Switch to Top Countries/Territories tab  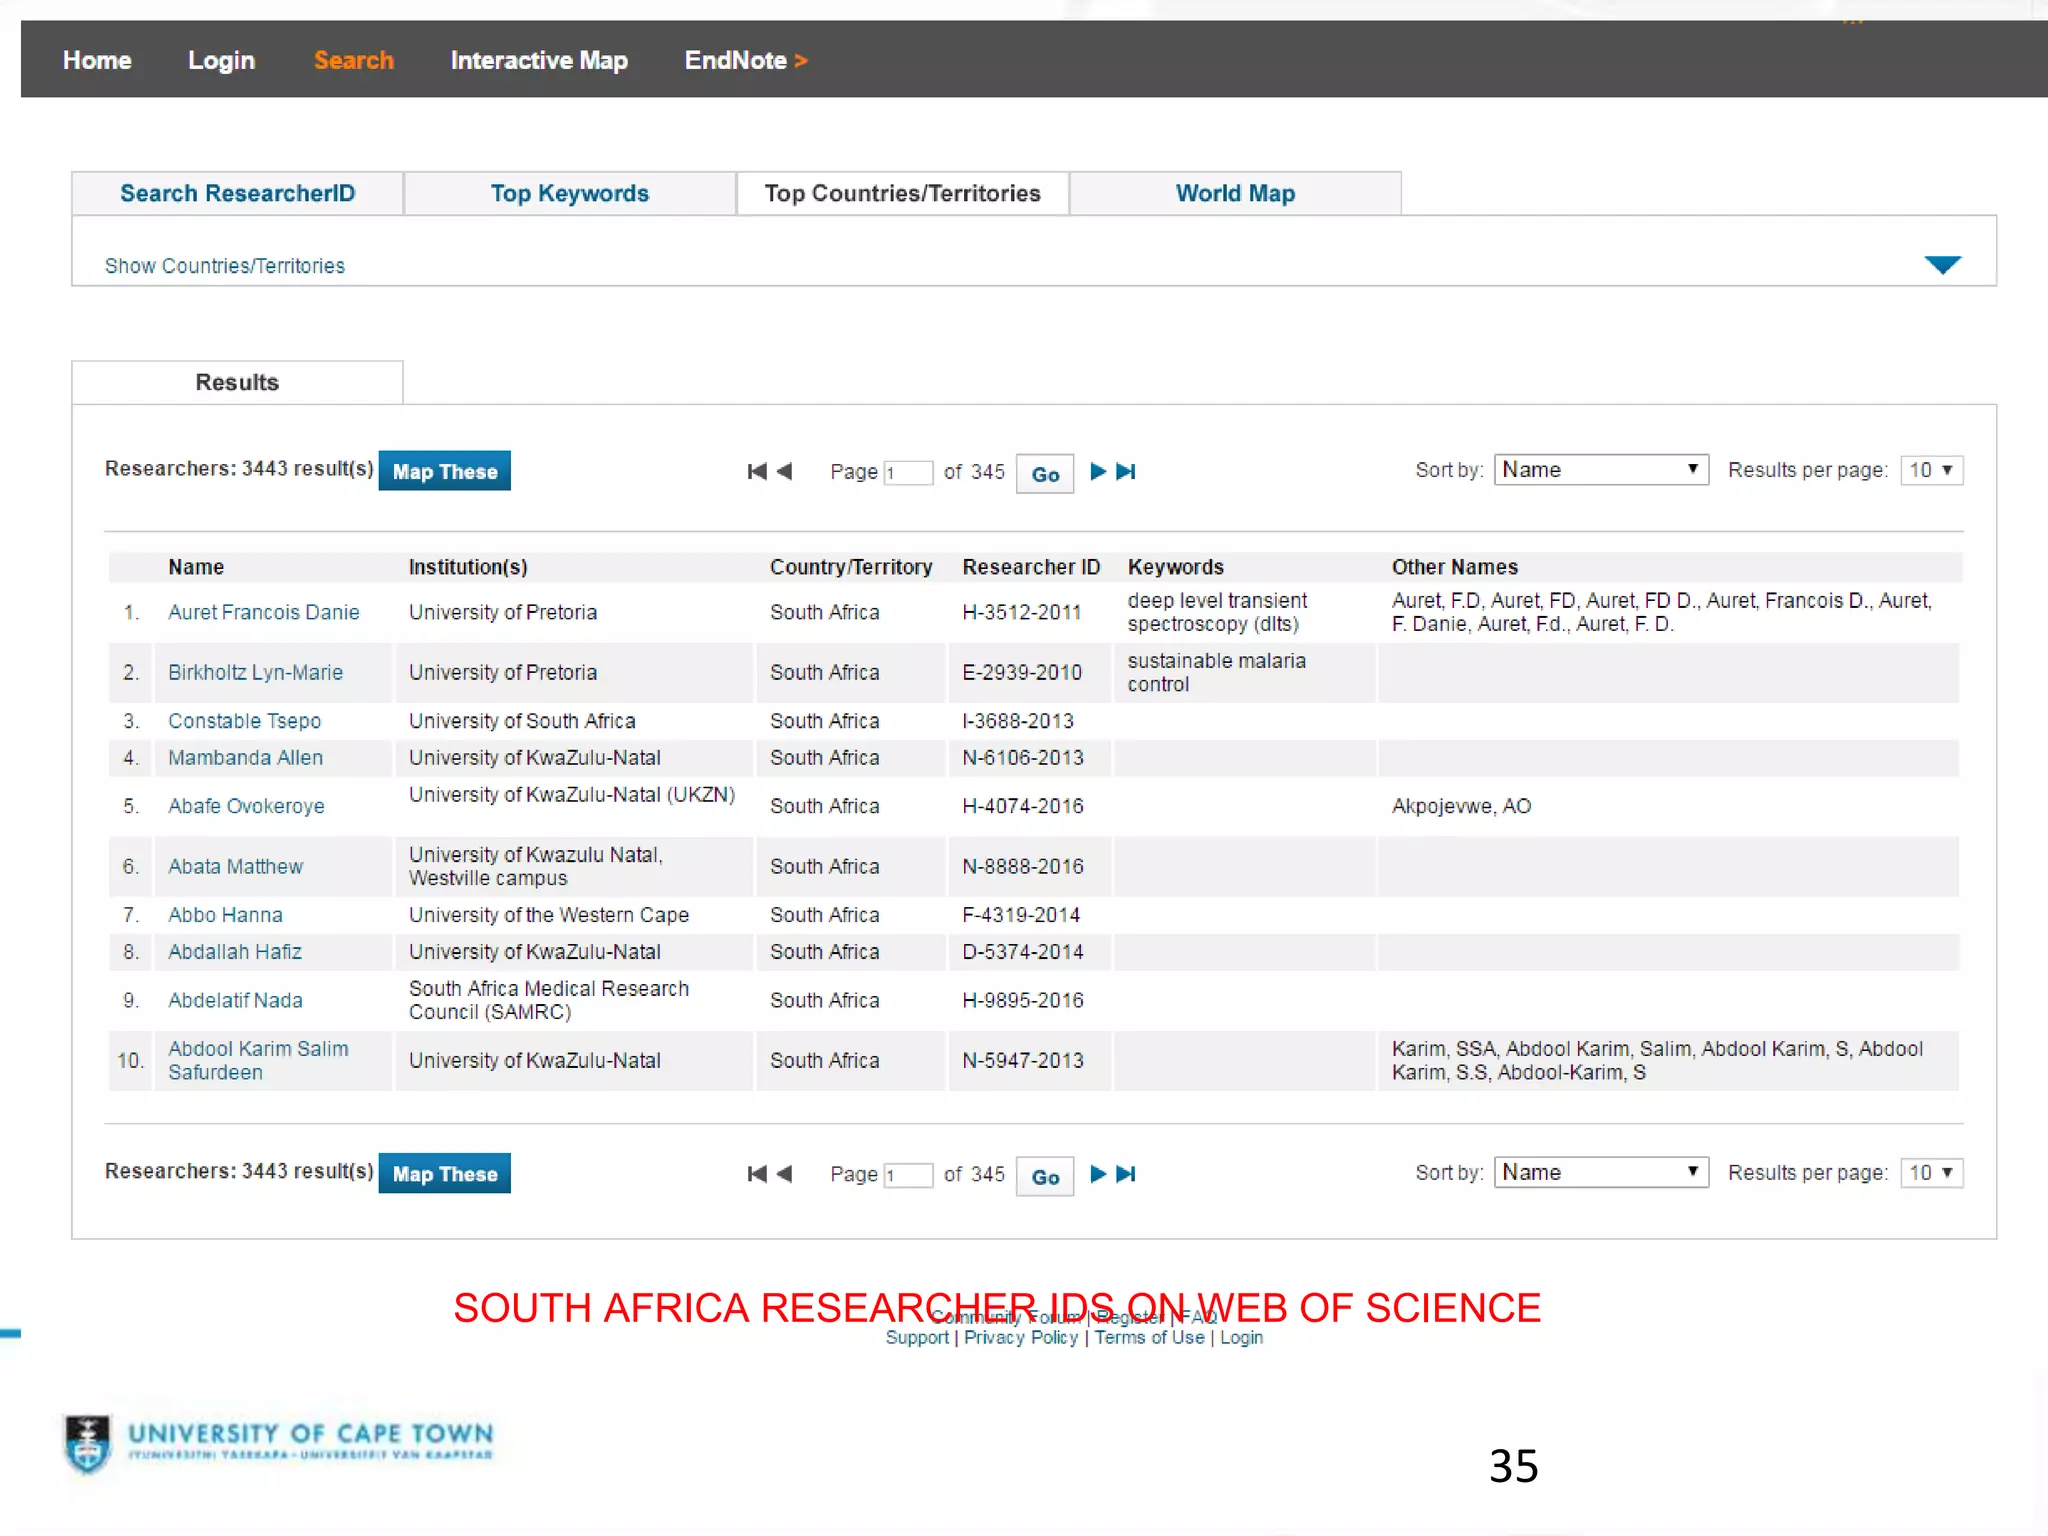903,193
